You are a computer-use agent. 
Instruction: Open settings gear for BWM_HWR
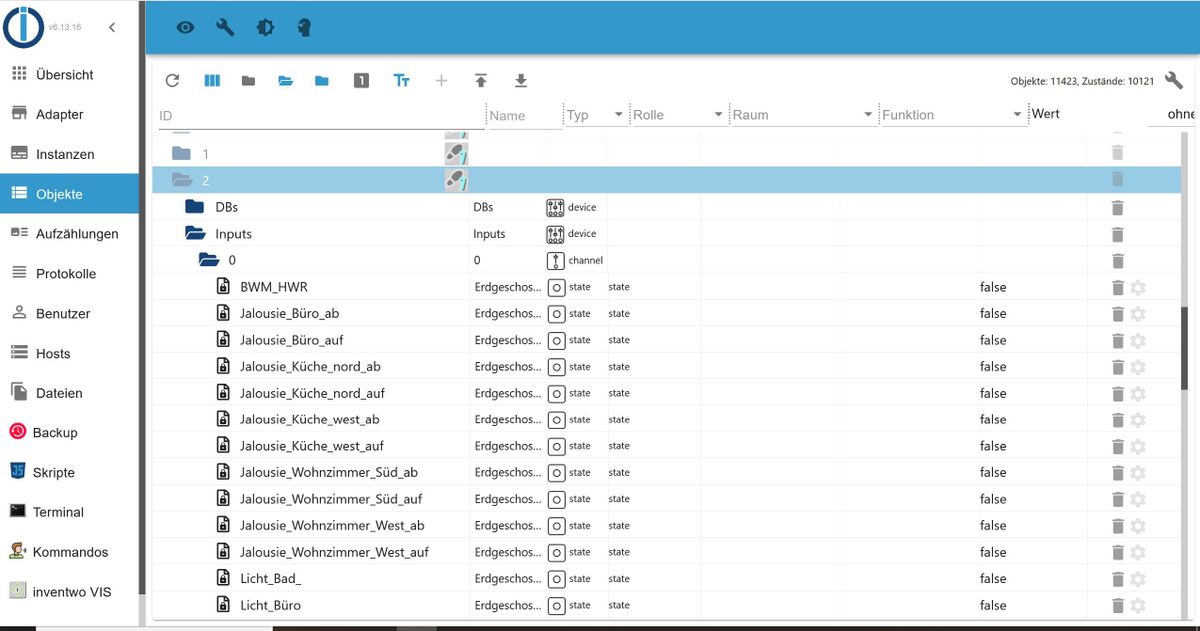[1137, 287]
